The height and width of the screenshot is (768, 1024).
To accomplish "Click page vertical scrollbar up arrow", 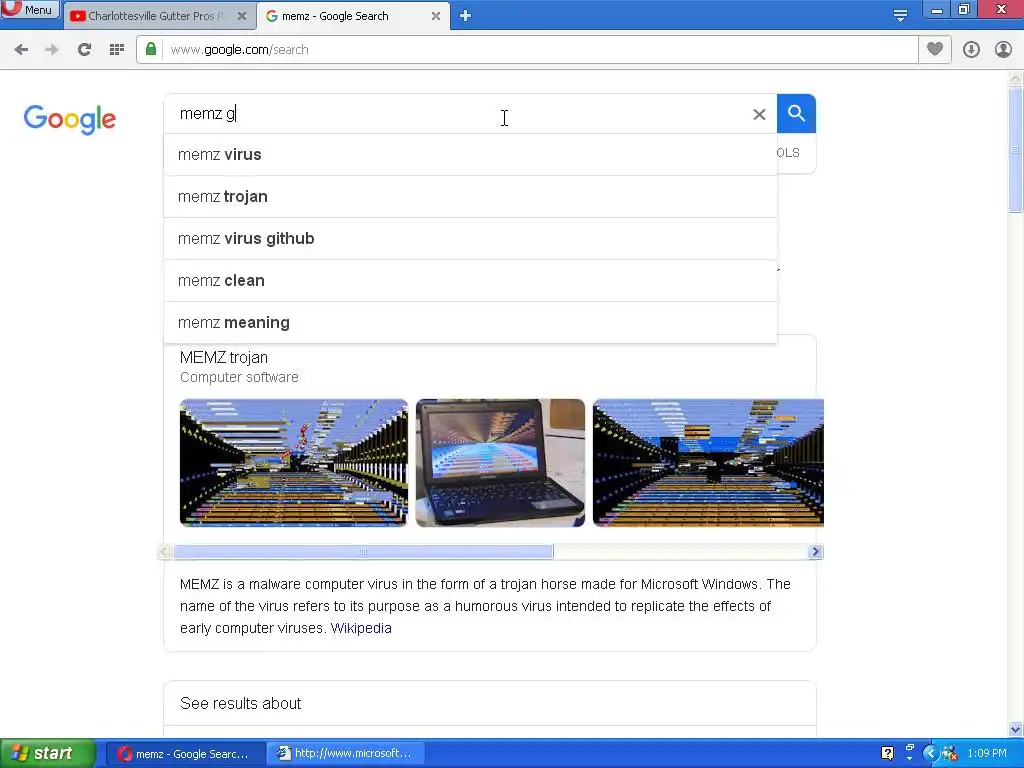I will click(x=1016, y=78).
